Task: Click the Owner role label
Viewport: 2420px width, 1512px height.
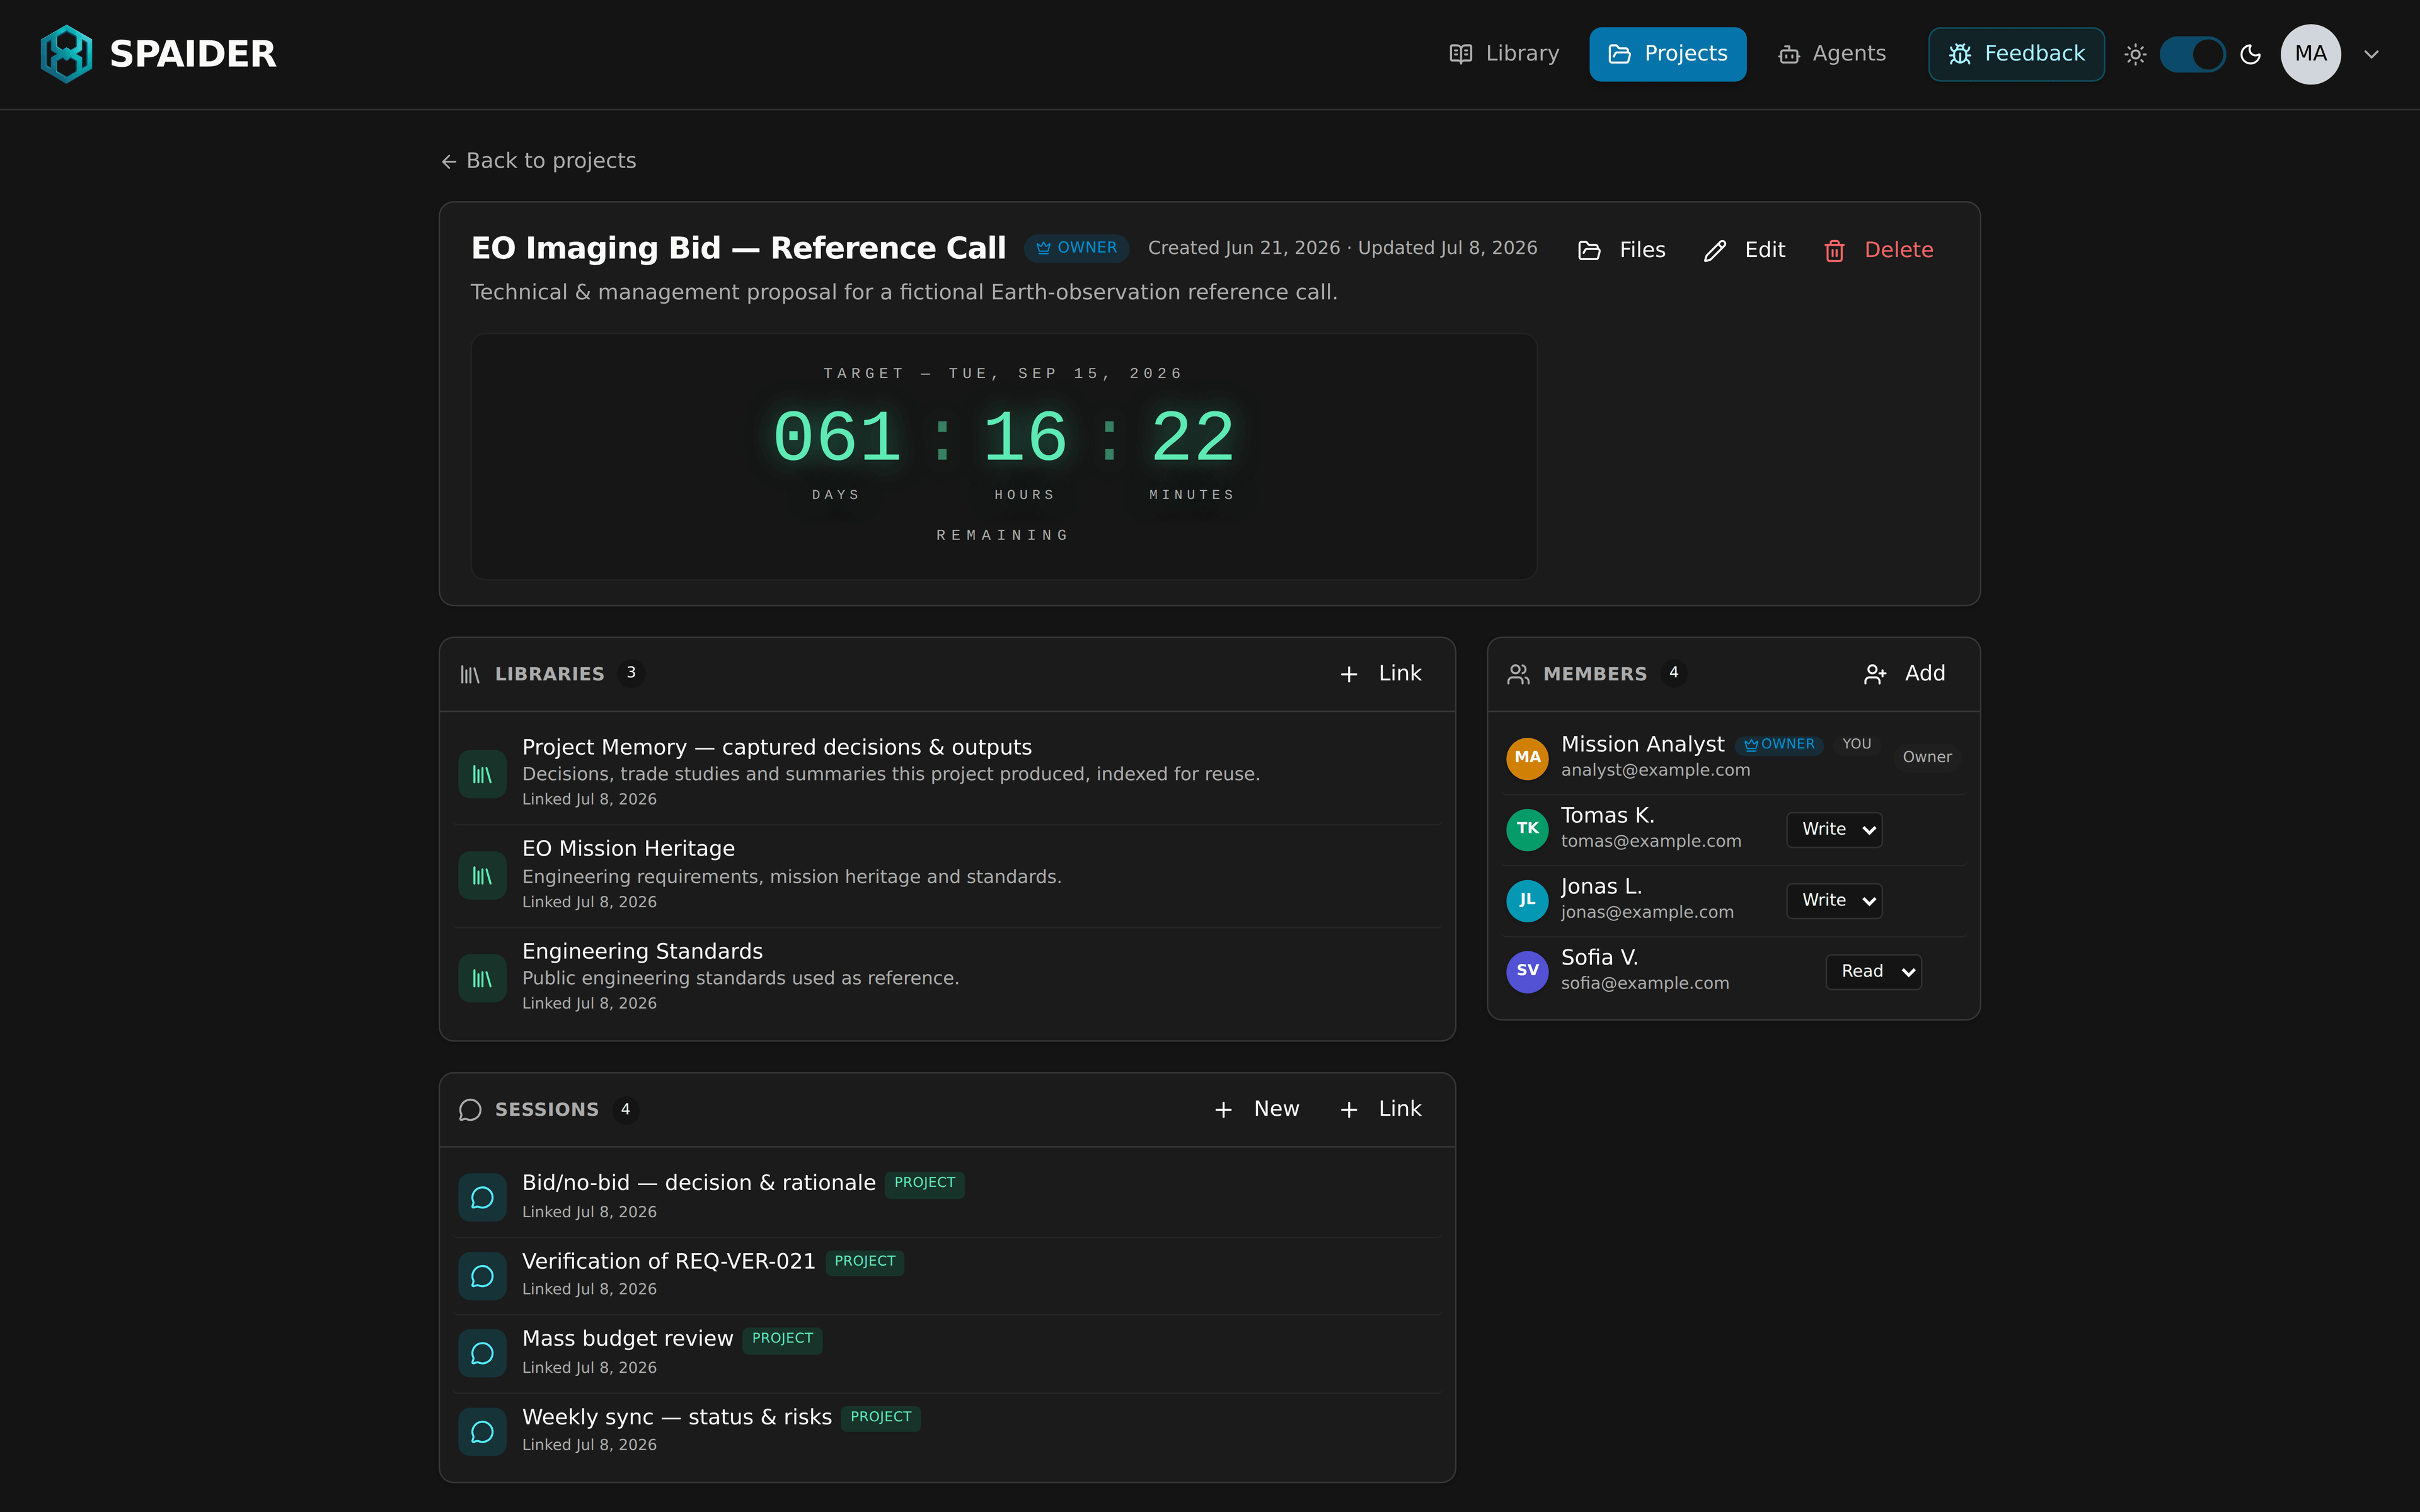Action: [1926, 757]
